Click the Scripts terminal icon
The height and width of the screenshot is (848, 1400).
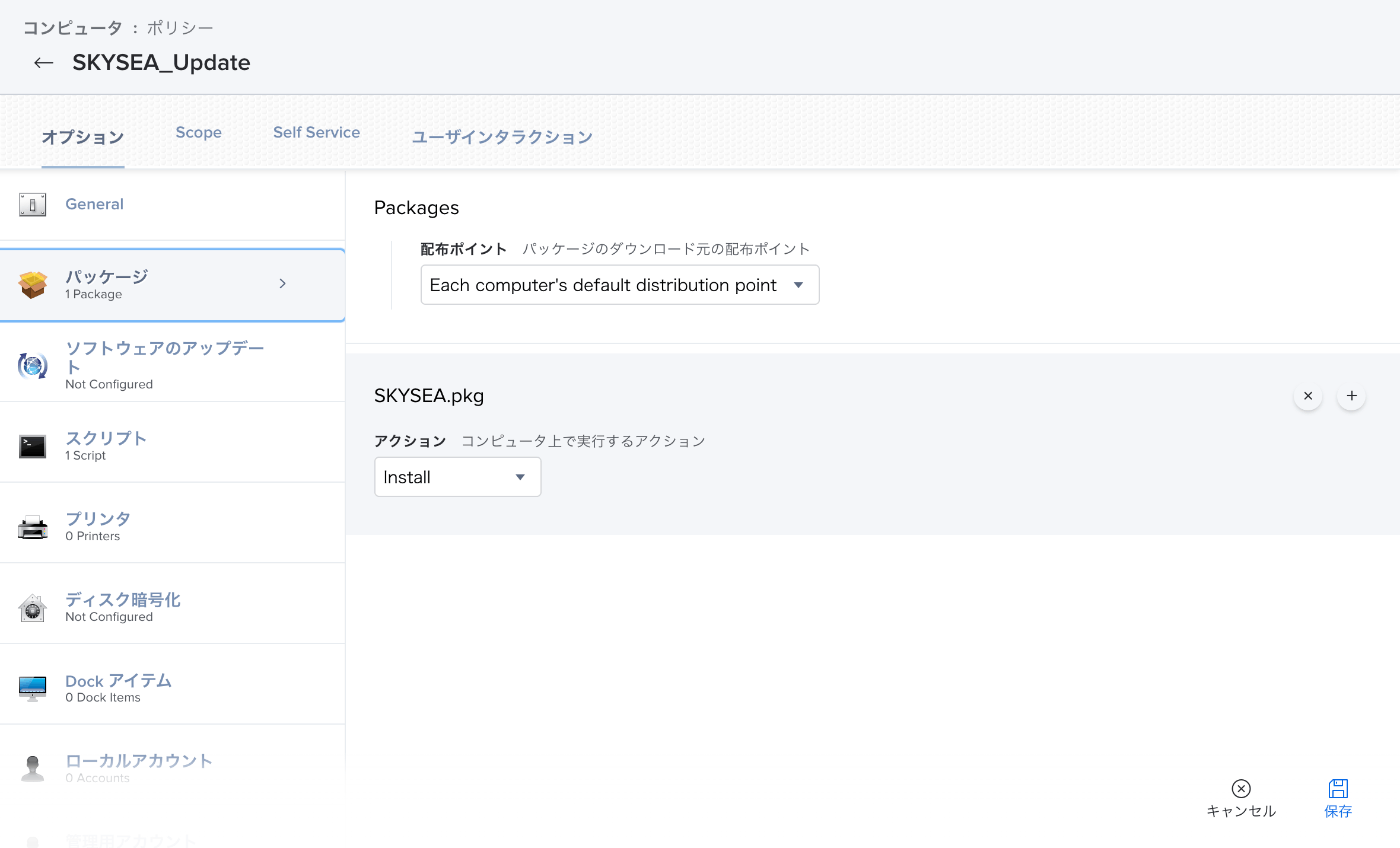point(33,446)
